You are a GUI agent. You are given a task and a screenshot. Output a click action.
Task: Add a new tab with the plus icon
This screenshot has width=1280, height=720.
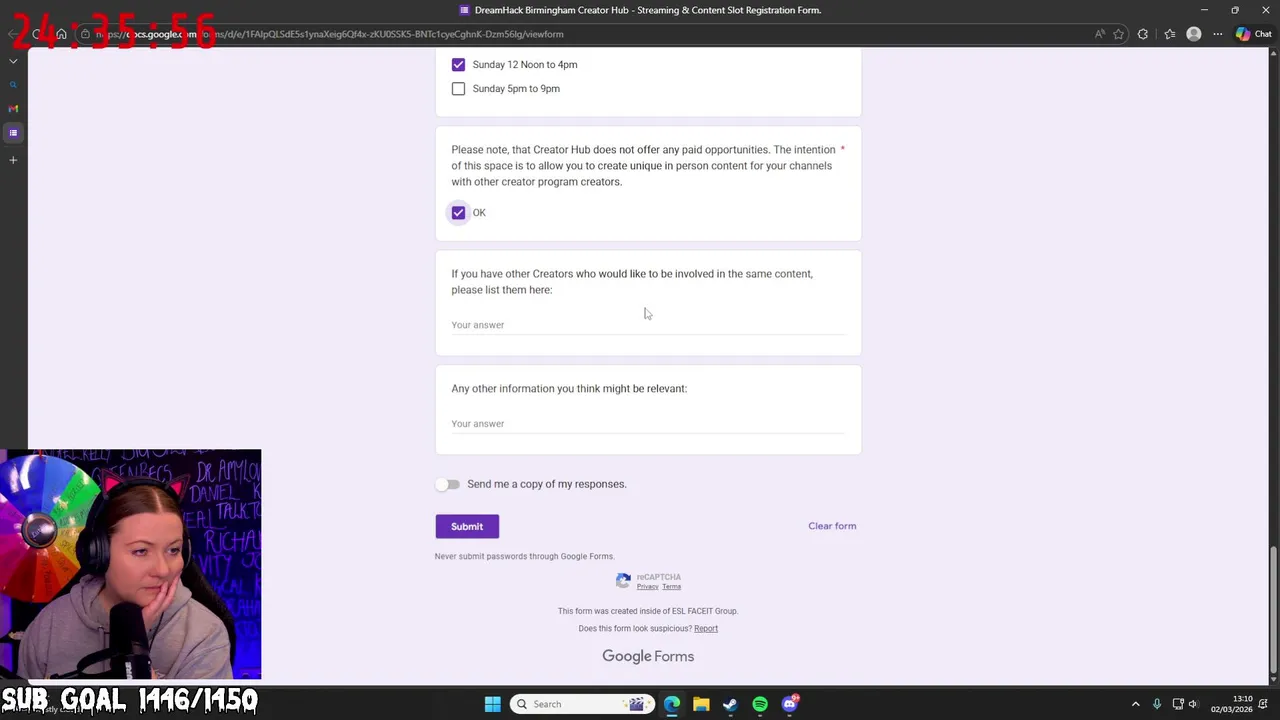pos(13,160)
